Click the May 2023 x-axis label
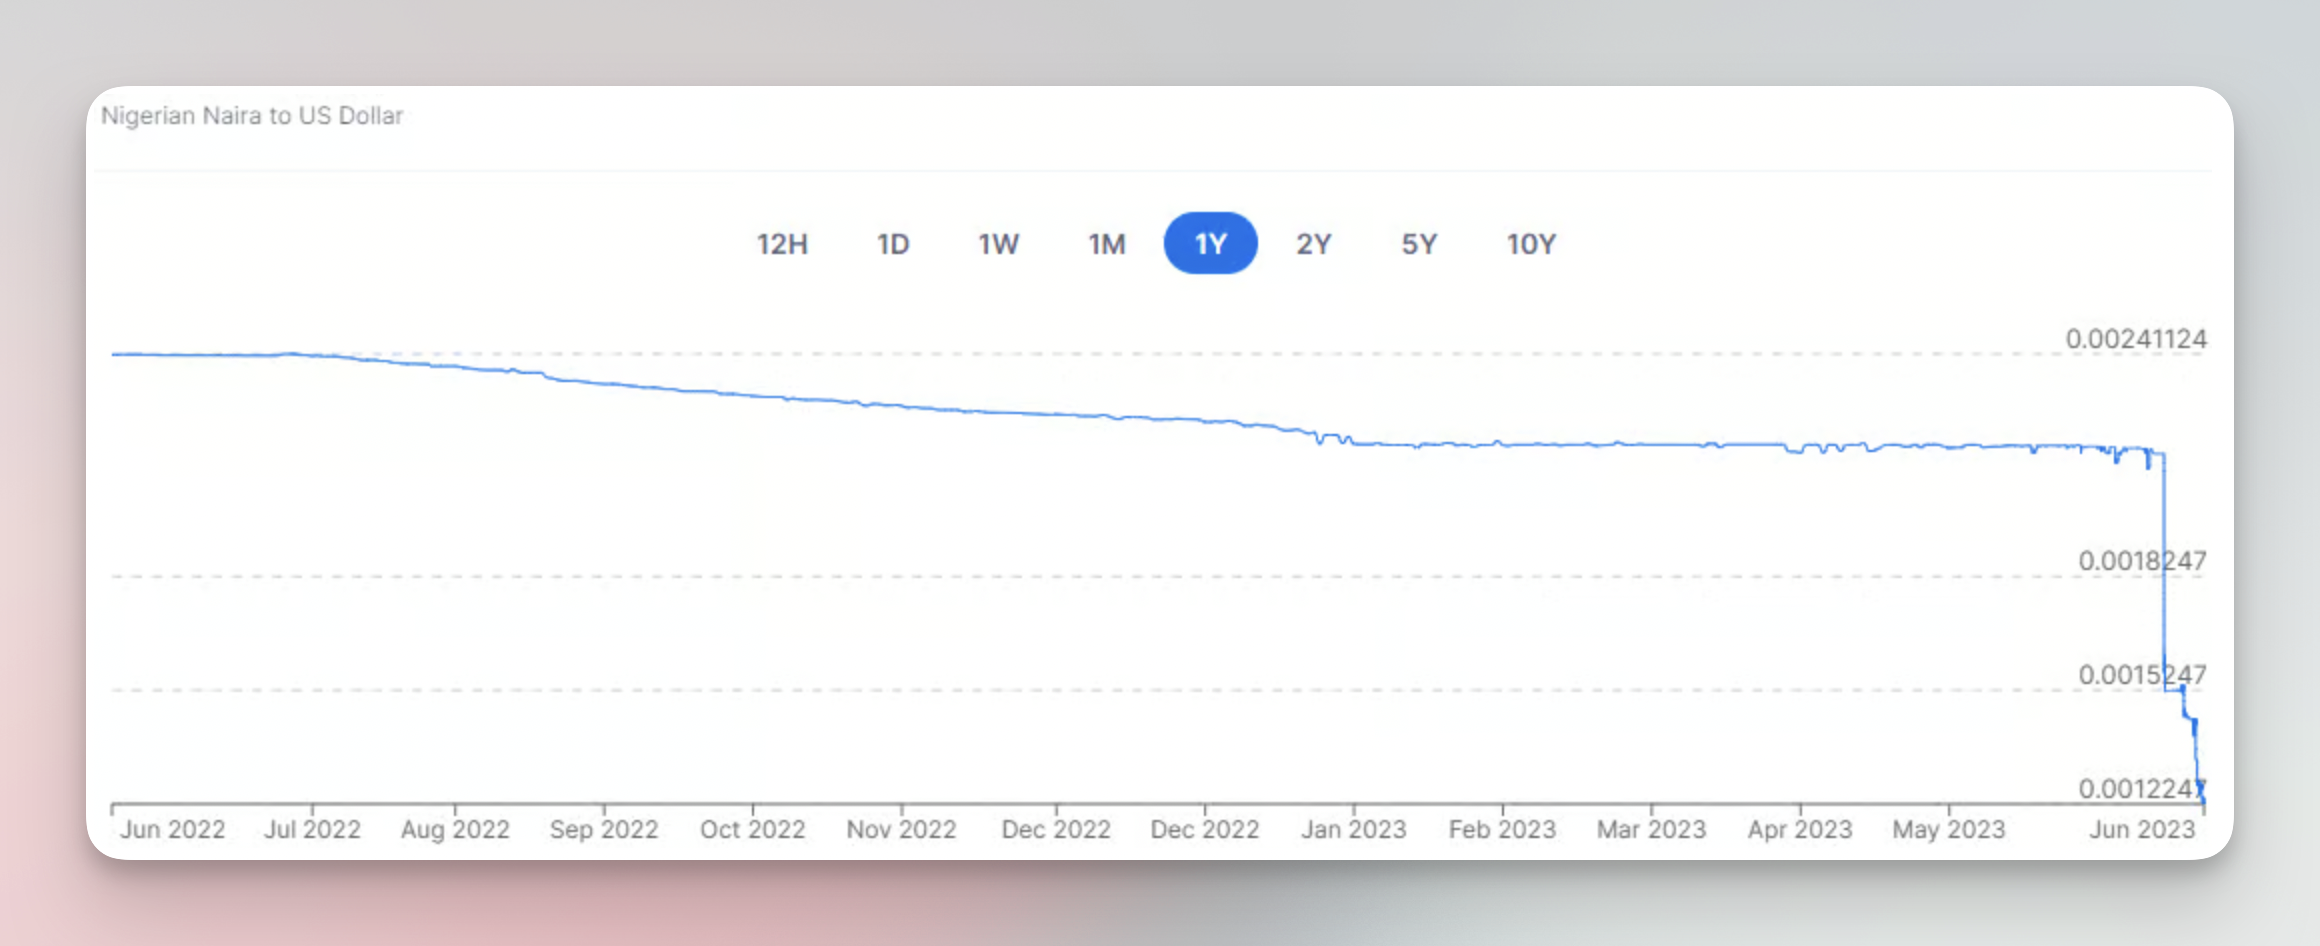Viewport: 2320px width, 946px height. pyautogui.click(x=1949, y=830)
